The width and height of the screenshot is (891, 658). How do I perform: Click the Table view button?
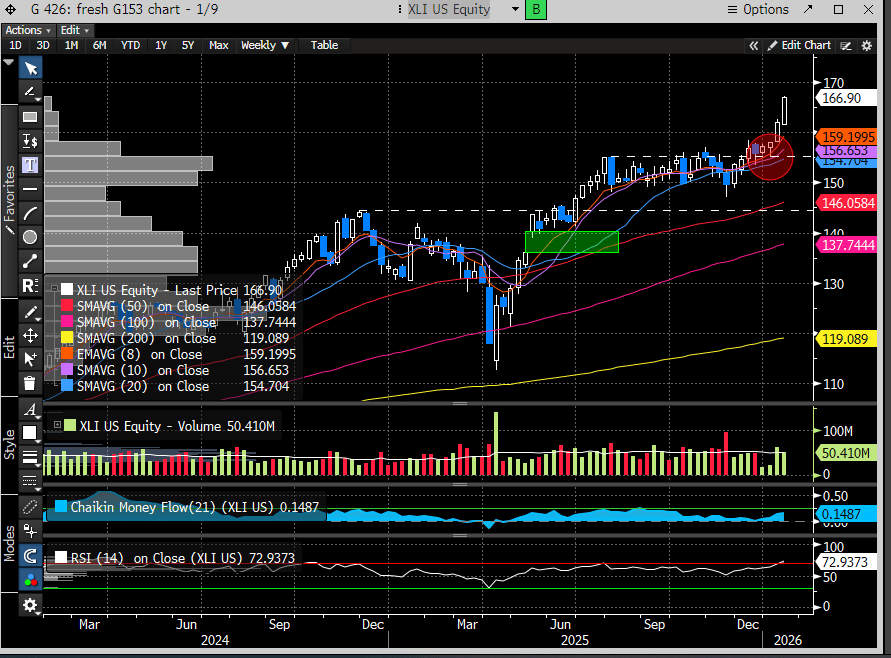click(x=324, y=45)
